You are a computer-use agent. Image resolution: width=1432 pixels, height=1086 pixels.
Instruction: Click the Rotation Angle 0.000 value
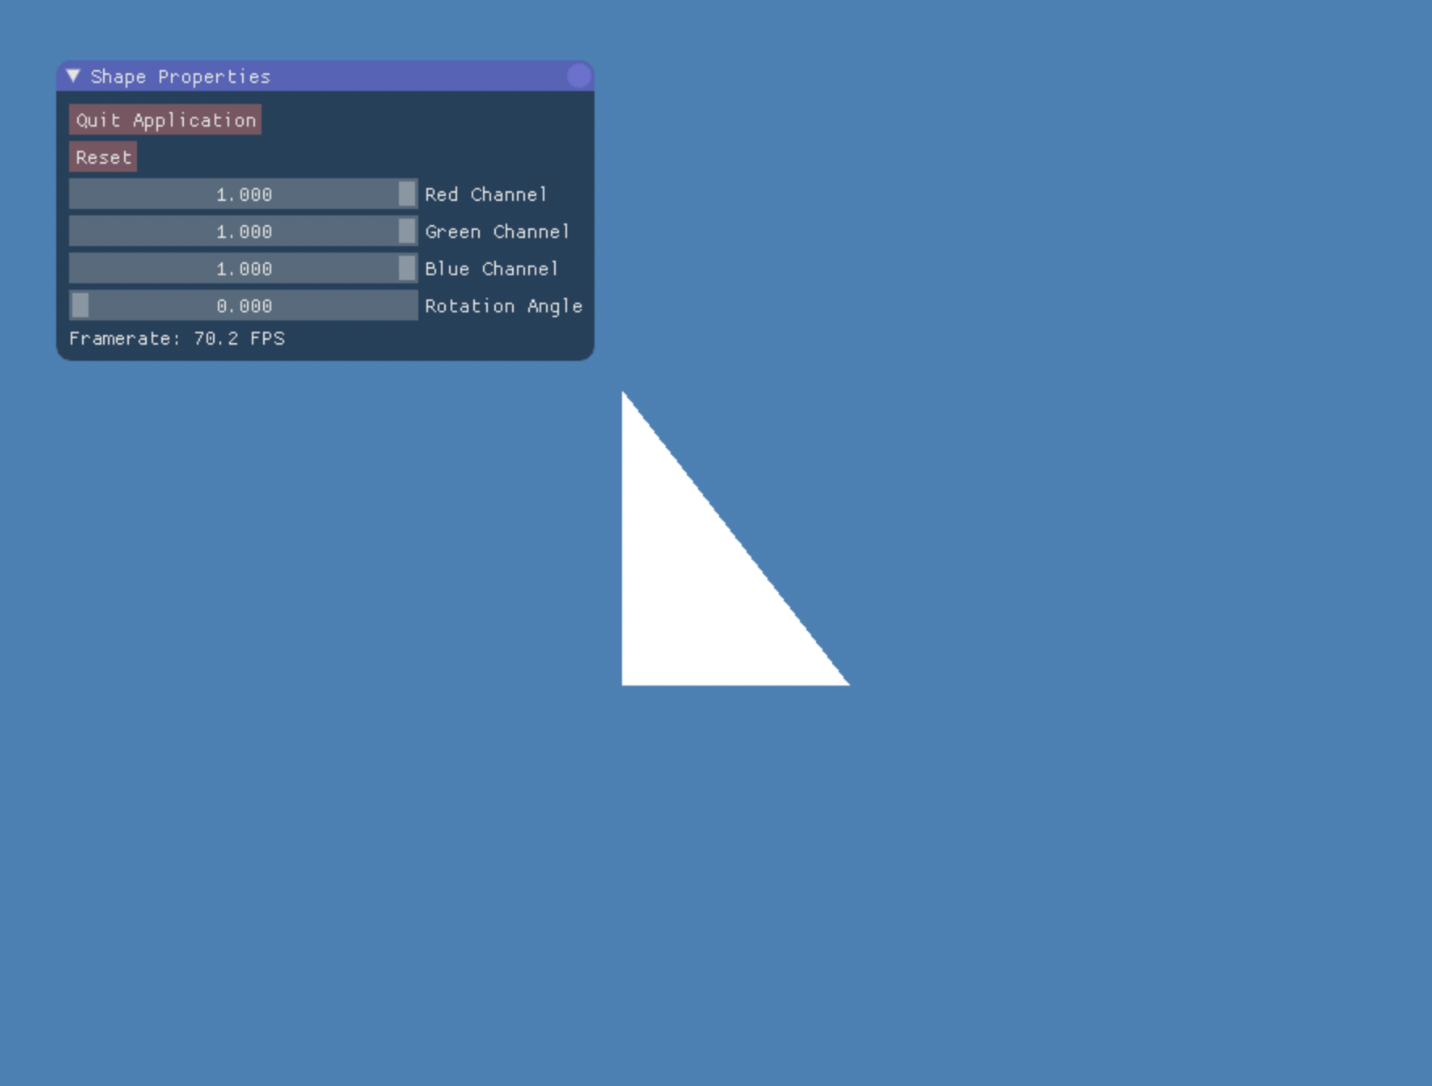(244, 305)
